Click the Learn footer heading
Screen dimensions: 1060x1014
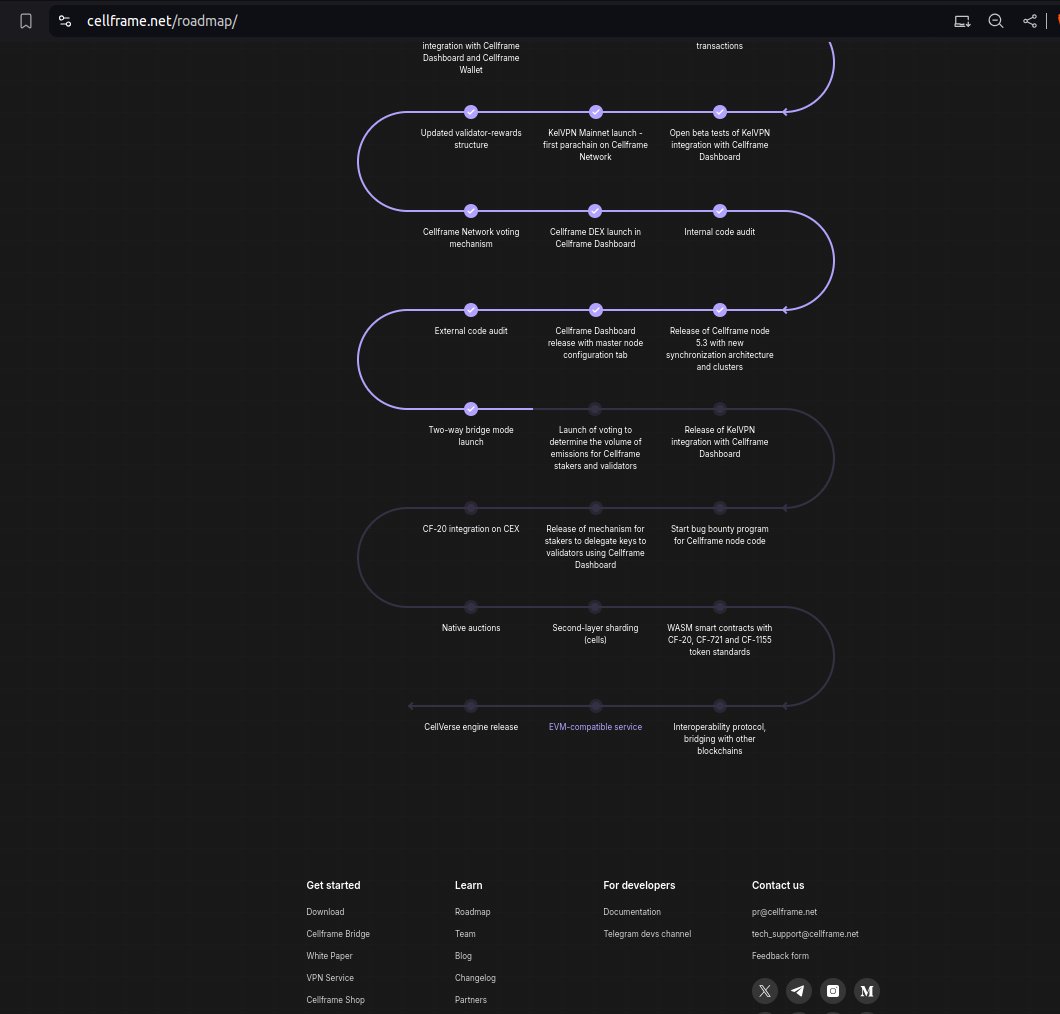point(468,885)
